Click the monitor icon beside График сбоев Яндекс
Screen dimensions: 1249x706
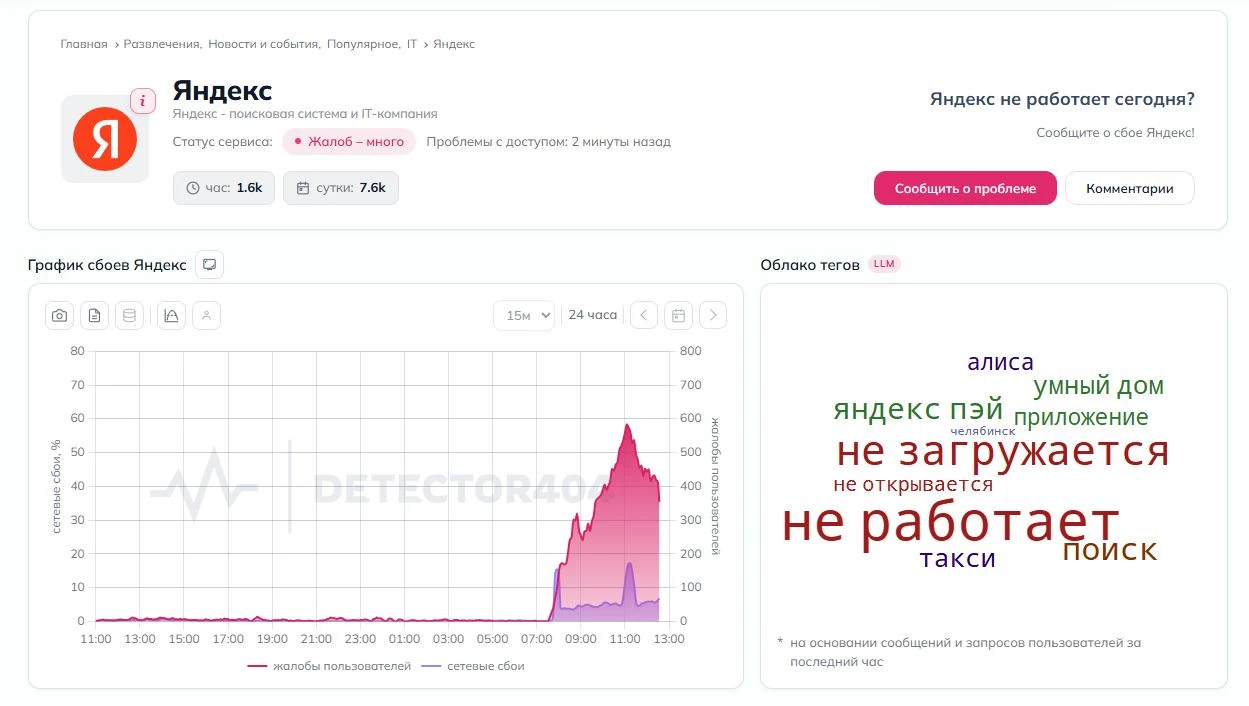coord(209,265)
